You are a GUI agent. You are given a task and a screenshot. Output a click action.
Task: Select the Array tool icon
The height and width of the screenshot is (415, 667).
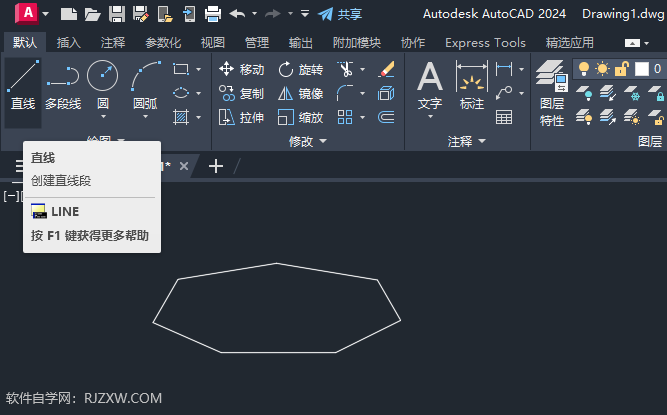pyautogui.click(x=345, y=117)
